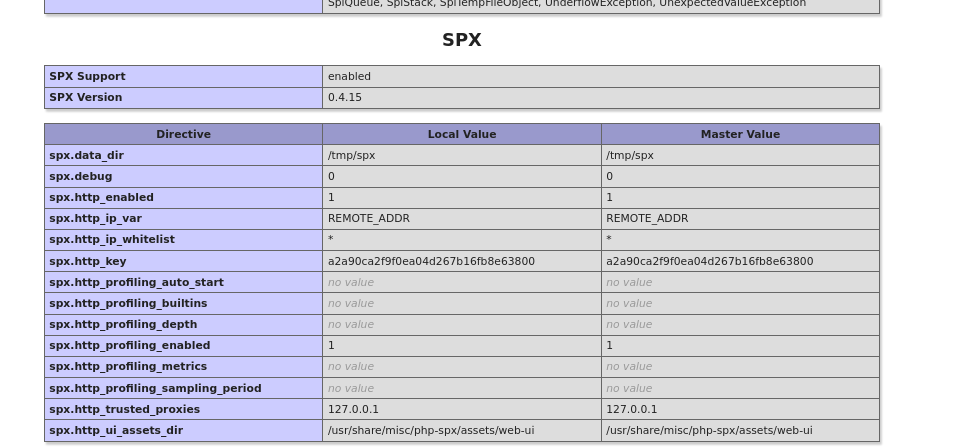Click REMOTE_ADDR in the Master Value column
Image resolution: width=961 pixels, height=448 pixels.
(x=647, y=218)
